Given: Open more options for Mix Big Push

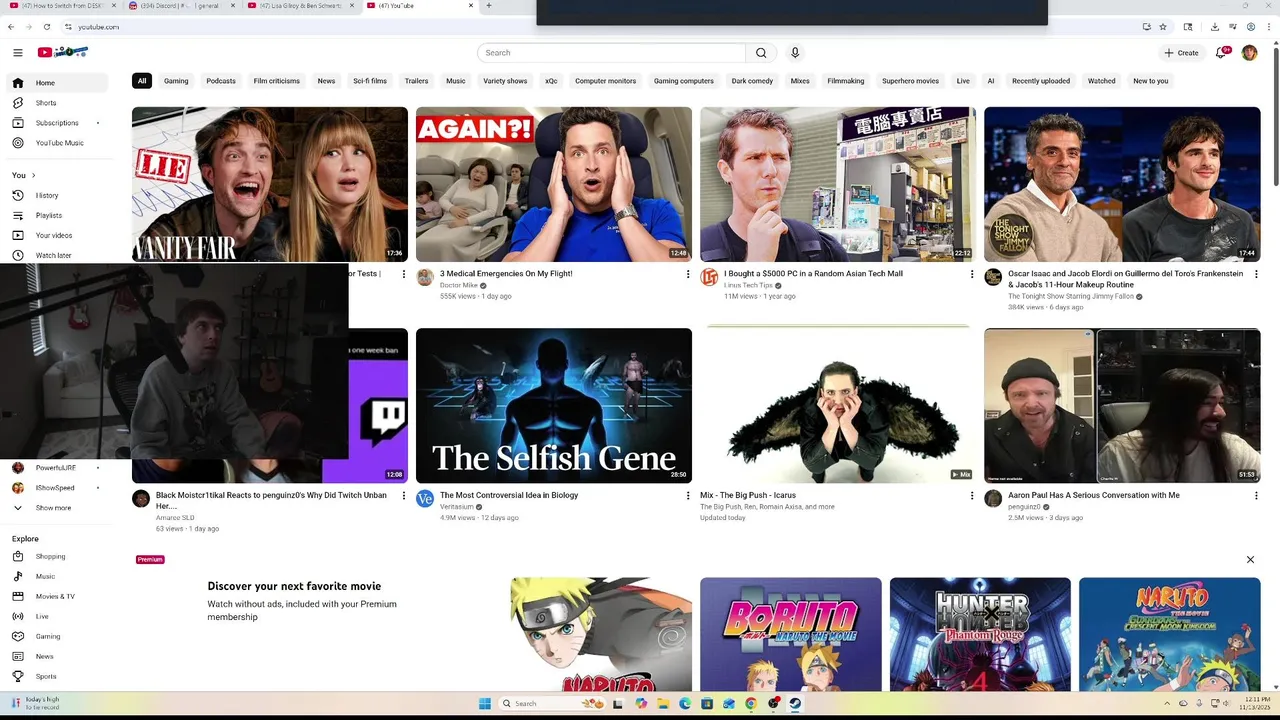Looking at the screenshot, I should coord(972,496).
